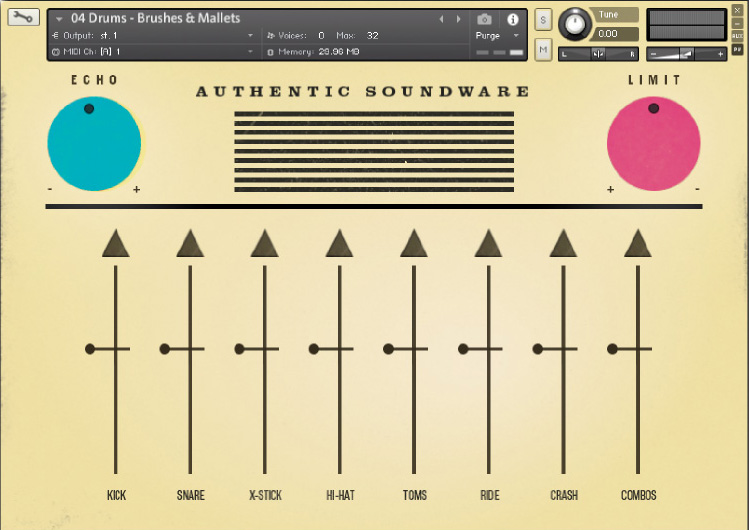Image resolution: width=749 pixels, height=530 pixels.
Task: Click the CRASH fader handle
Action: 555,349
